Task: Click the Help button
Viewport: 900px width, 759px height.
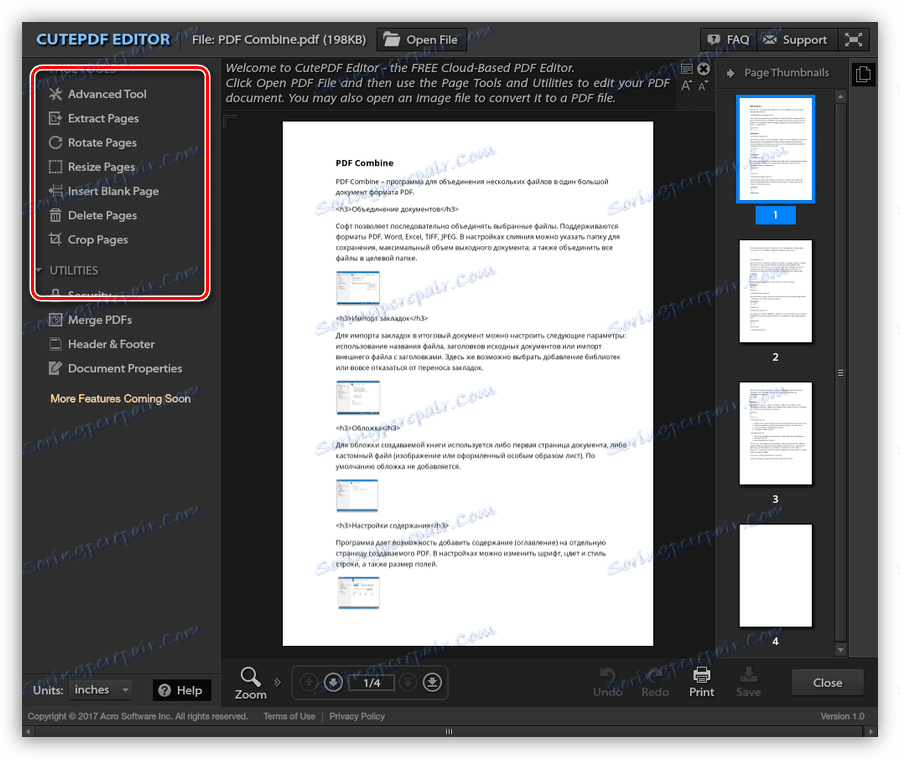Action: pos(181,690)
